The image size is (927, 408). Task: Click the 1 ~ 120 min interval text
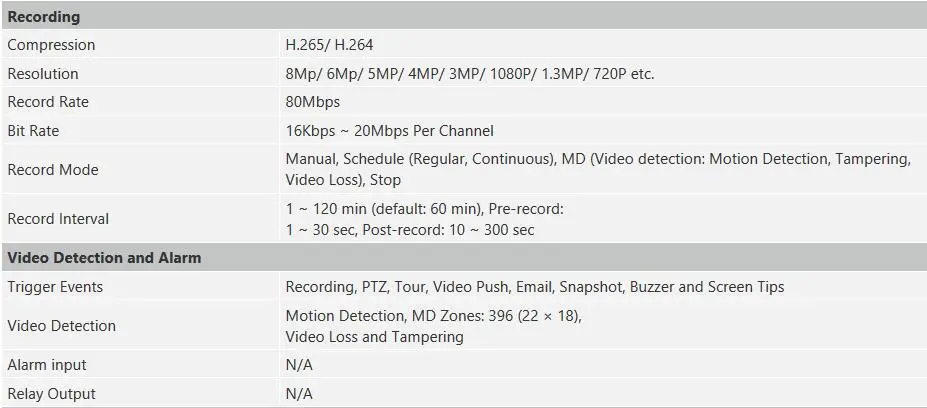[425, 219]
